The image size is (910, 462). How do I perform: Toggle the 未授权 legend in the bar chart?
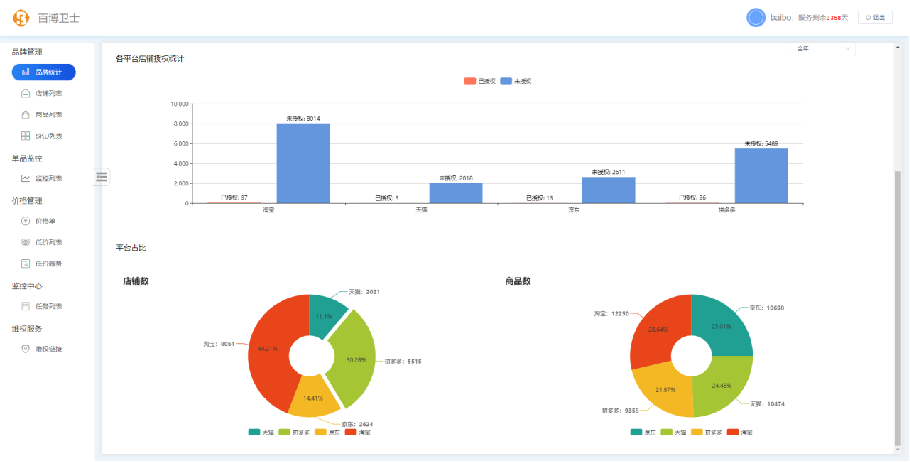[516, 81]
